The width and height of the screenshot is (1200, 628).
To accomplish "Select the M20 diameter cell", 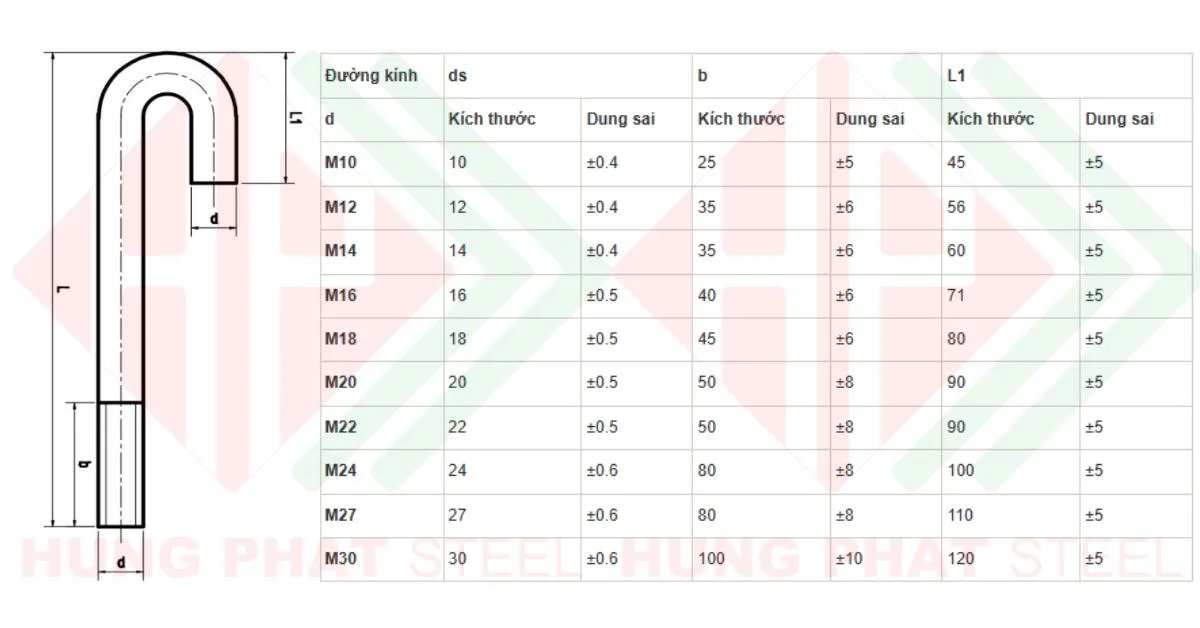I will coord(340,382).
